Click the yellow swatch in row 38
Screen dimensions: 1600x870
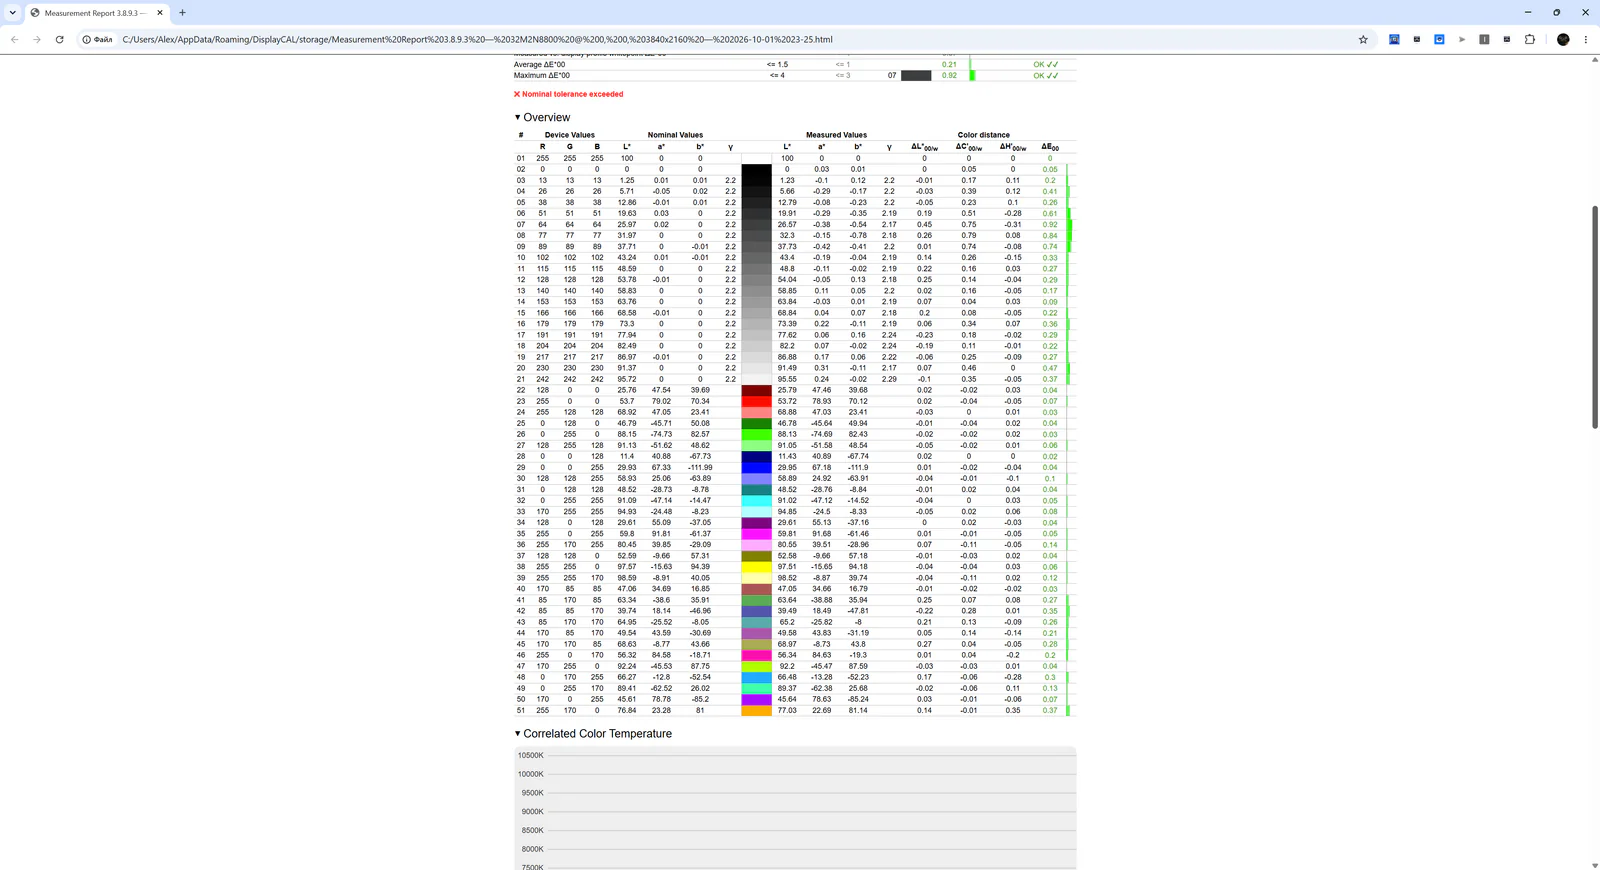pyautogui.click(x=757, y=567)
